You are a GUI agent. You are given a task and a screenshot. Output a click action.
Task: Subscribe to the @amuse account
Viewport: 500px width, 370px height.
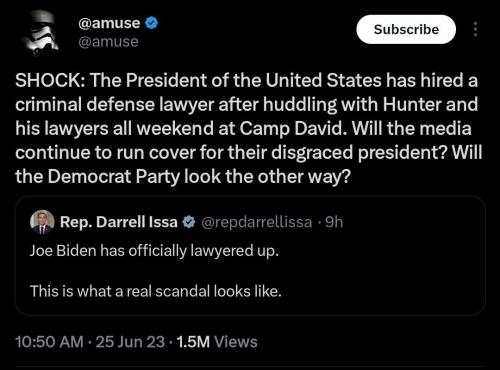(x=406, y=29)
